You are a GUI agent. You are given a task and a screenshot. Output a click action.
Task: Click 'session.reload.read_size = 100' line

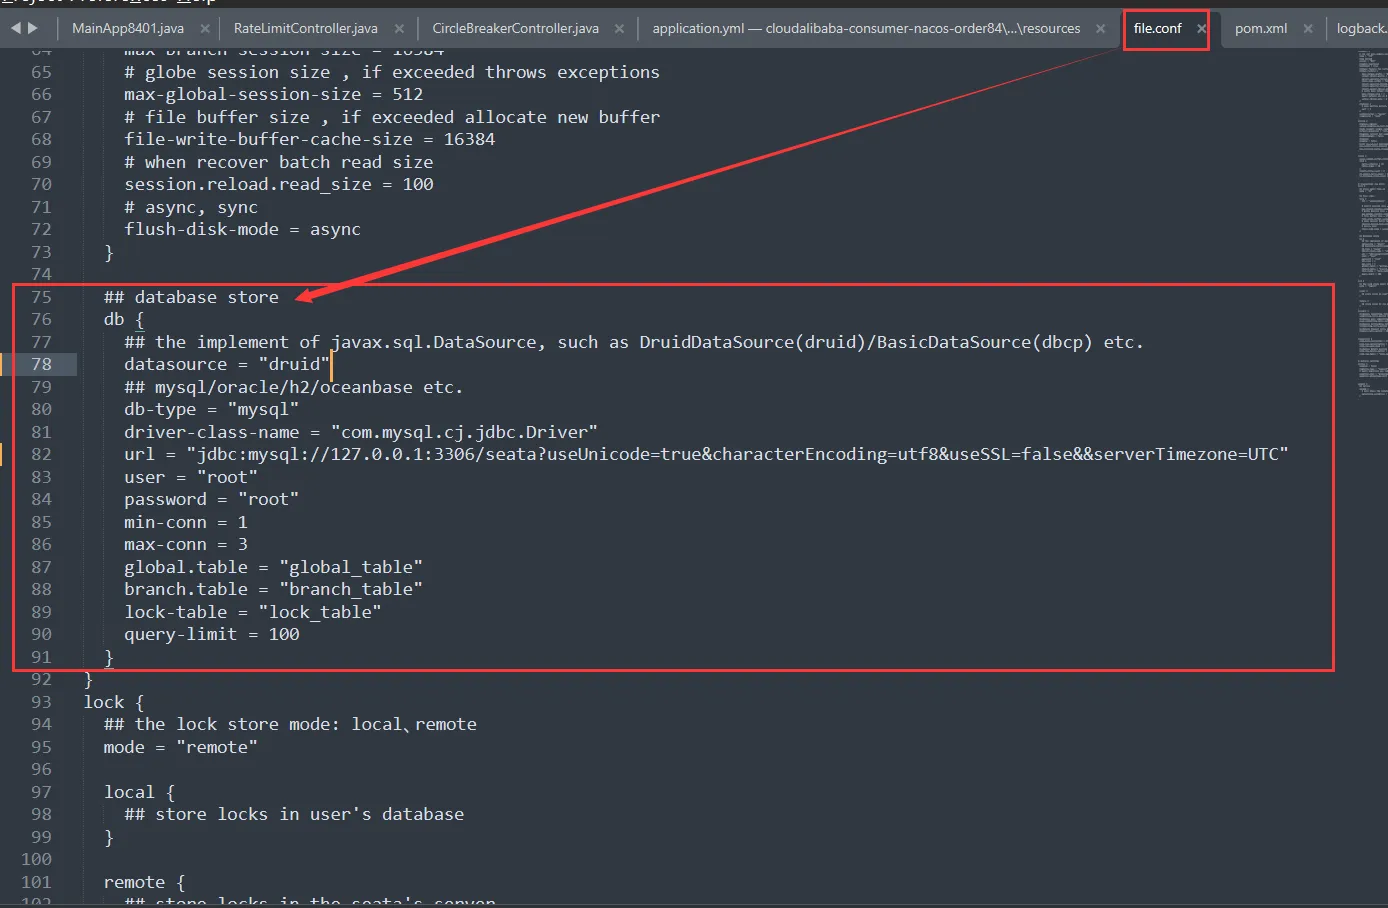(279, 184)
